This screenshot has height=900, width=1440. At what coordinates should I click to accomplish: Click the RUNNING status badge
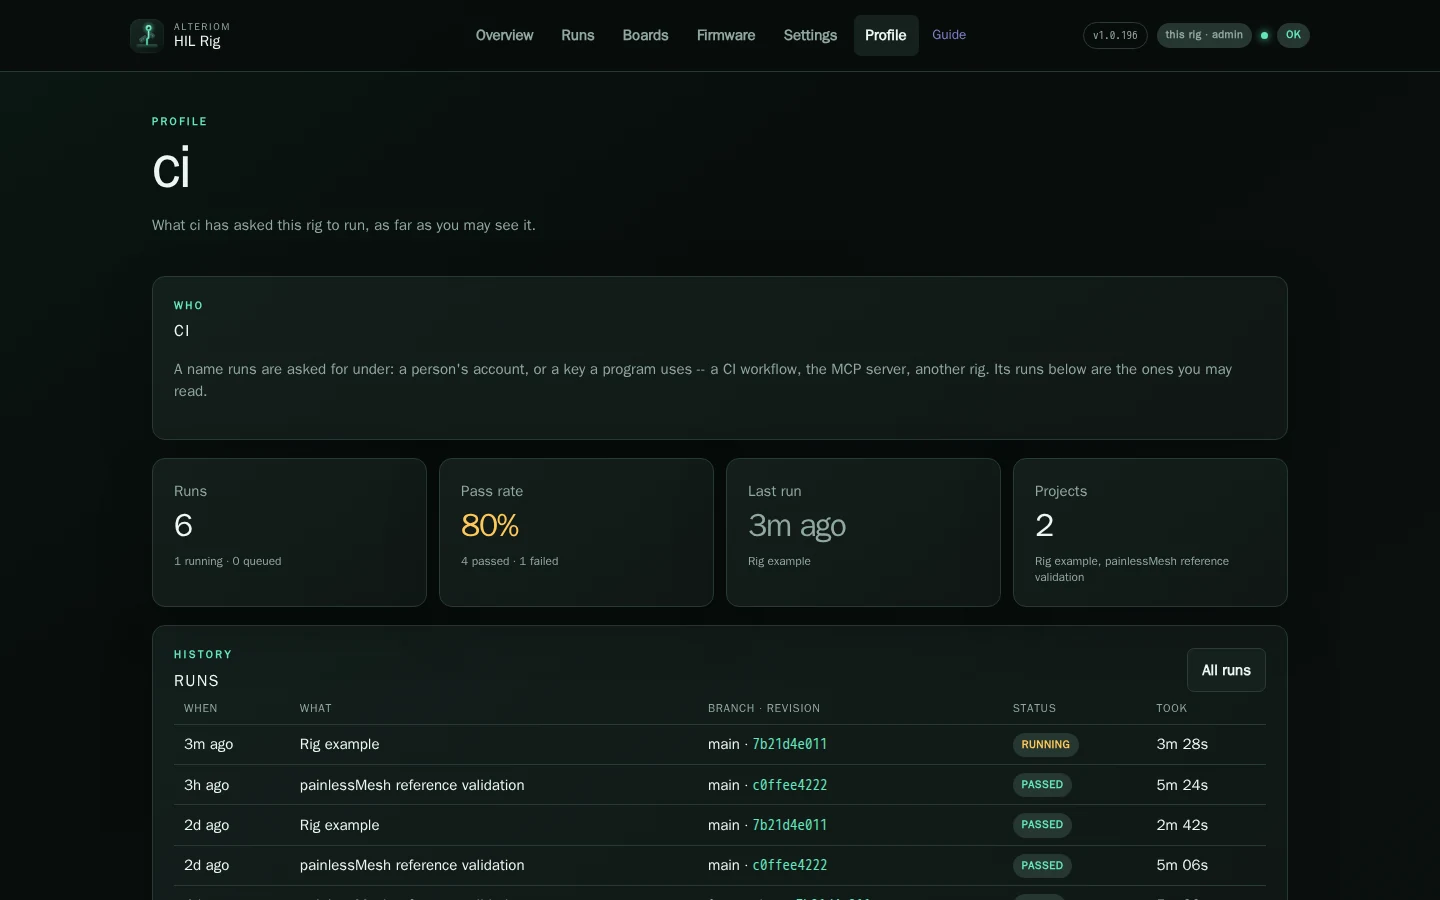[1046, 745]
